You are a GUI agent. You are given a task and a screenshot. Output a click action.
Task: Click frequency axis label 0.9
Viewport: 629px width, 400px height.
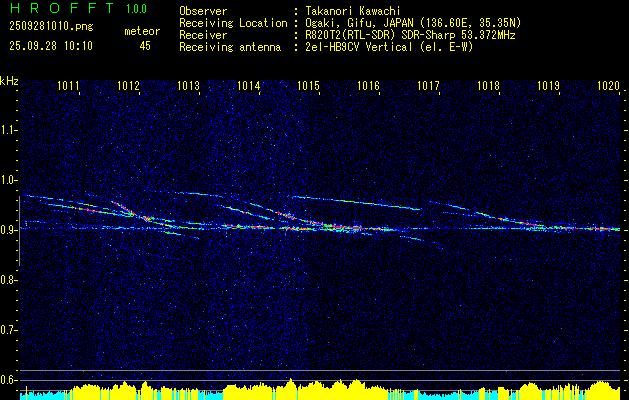8,230
